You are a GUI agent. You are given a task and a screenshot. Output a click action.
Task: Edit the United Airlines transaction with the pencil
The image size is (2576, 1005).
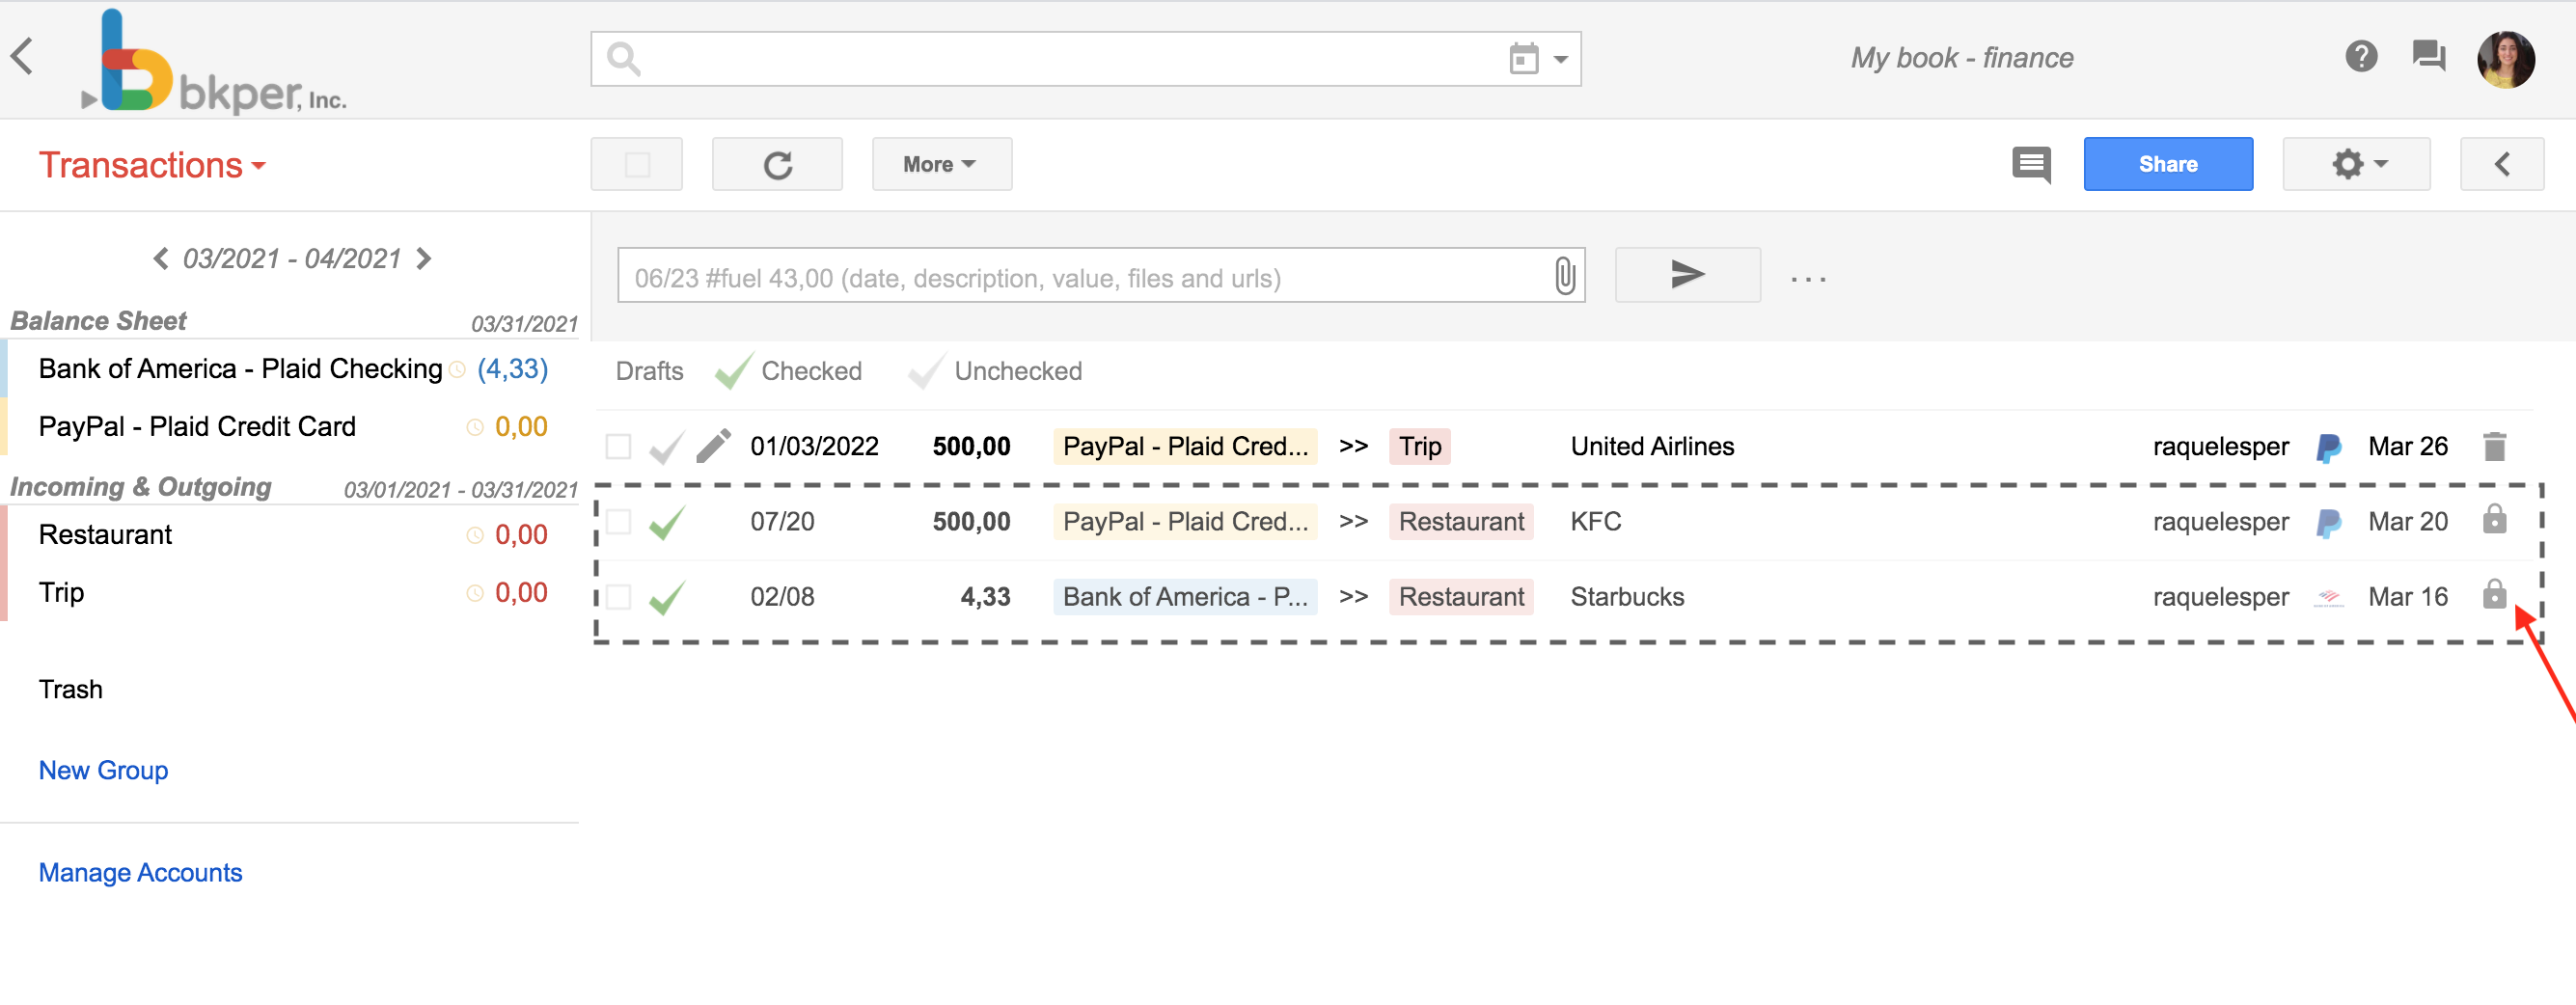713,446
